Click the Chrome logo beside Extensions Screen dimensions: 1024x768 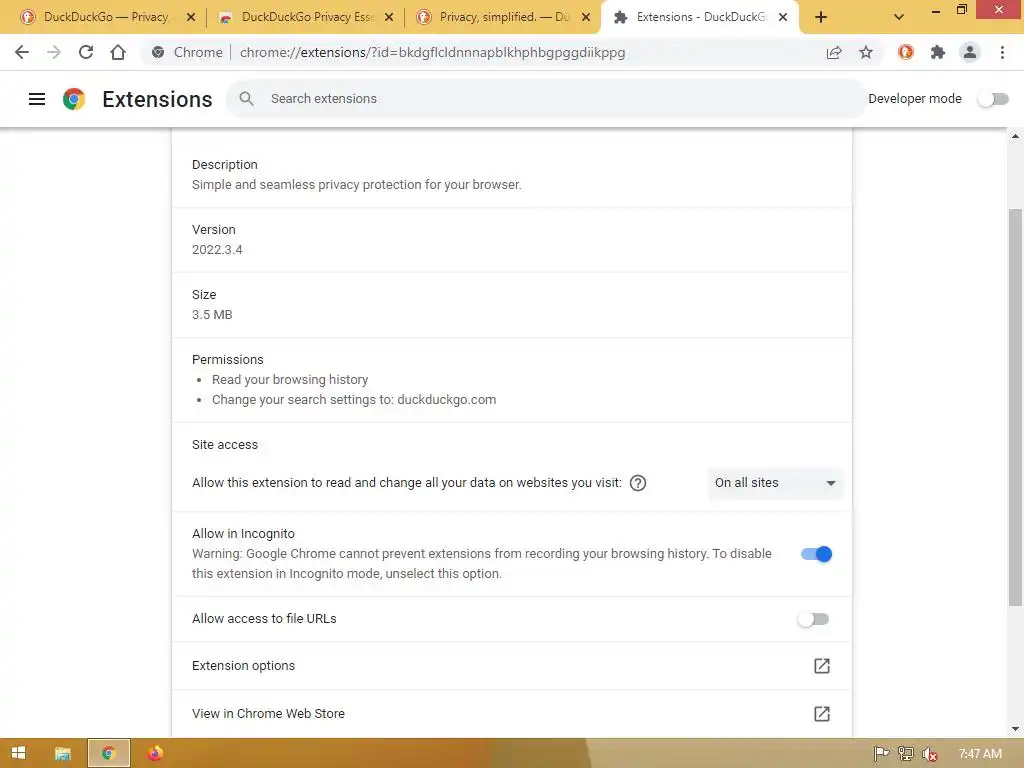pyautogui.click(x=74, y=99)
